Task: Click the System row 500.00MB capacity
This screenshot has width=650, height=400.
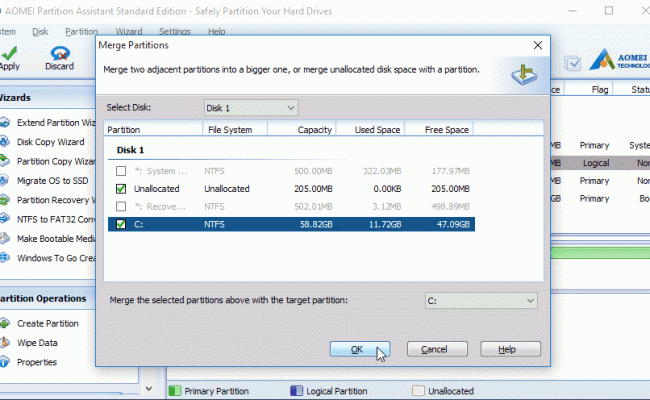Action: point(313,171)
